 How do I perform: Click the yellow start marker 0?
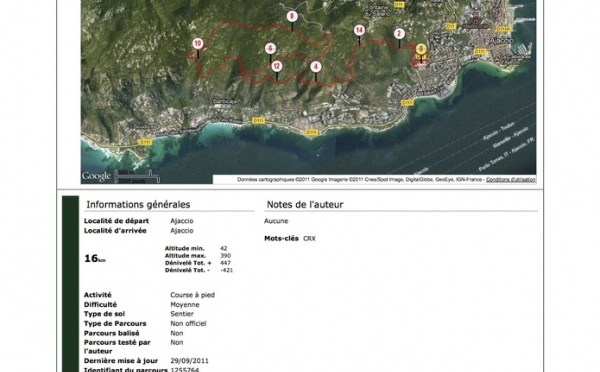(421, 49)
